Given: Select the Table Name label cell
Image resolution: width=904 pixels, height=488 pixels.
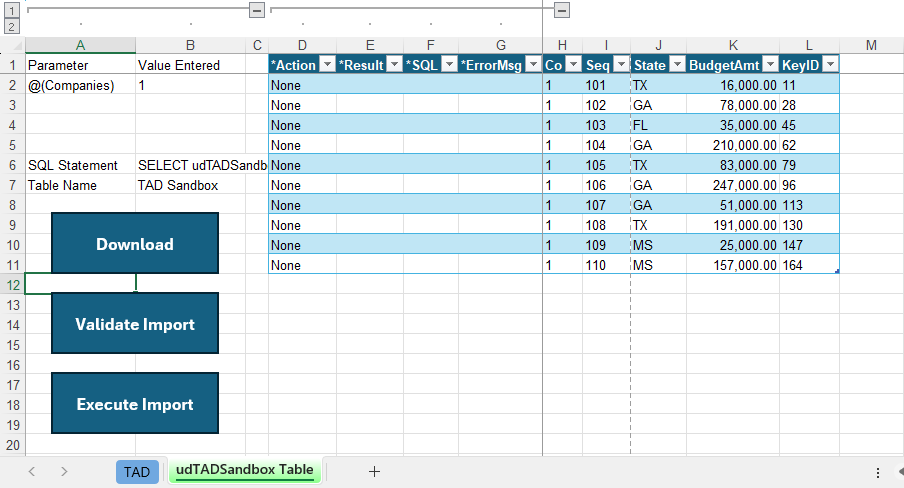Looking at the screenshot, I should [81, 185].
